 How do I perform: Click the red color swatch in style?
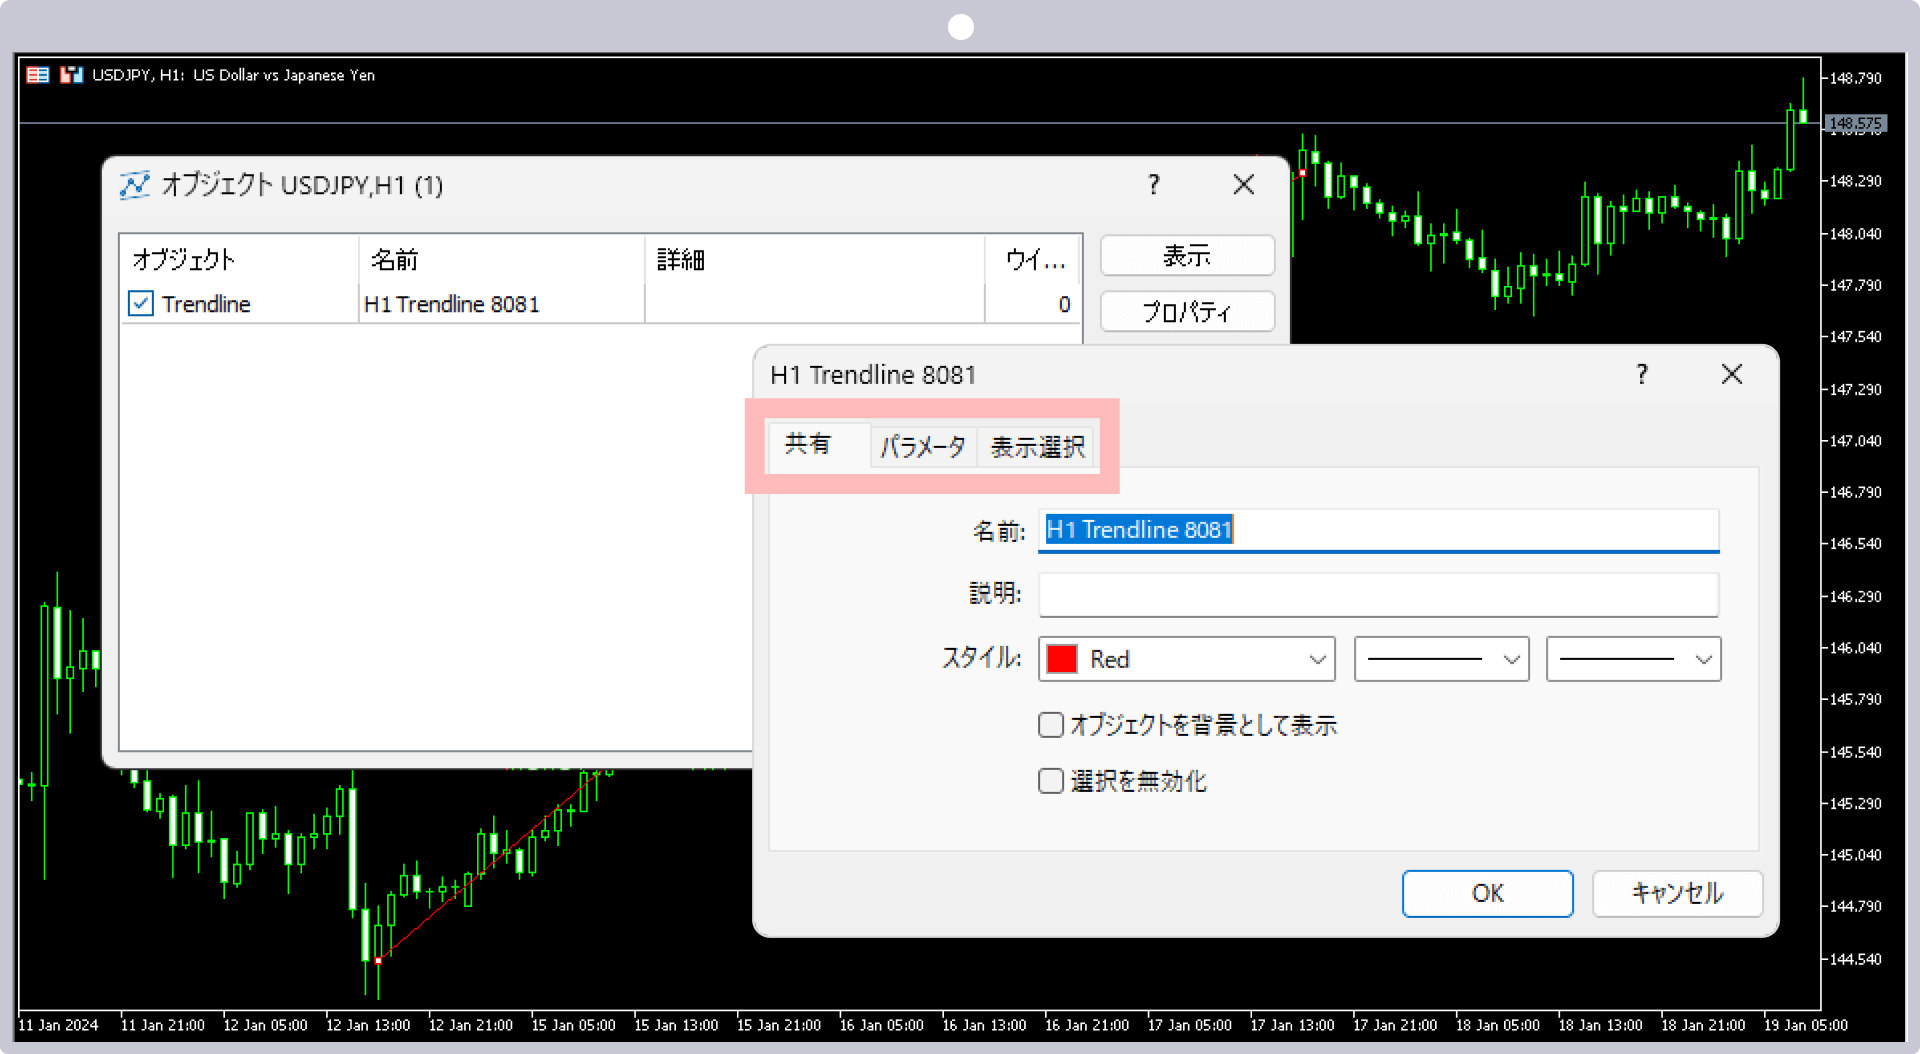[1061, 659]
